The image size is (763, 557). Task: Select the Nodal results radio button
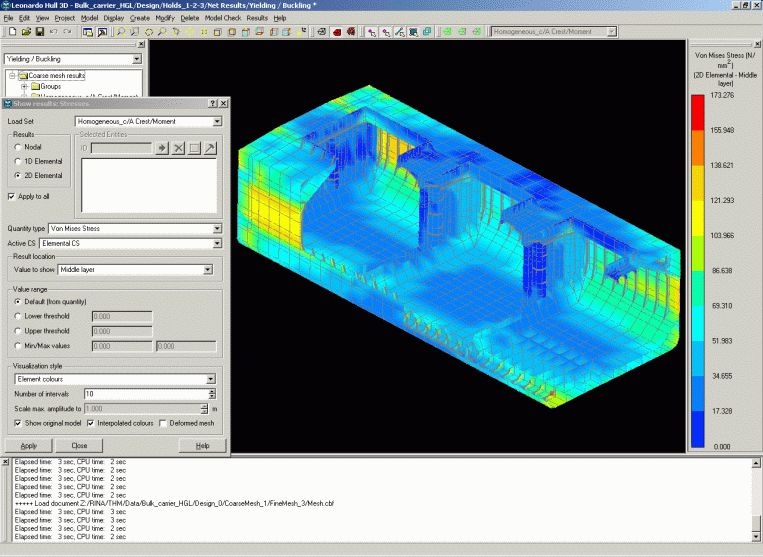18,147
